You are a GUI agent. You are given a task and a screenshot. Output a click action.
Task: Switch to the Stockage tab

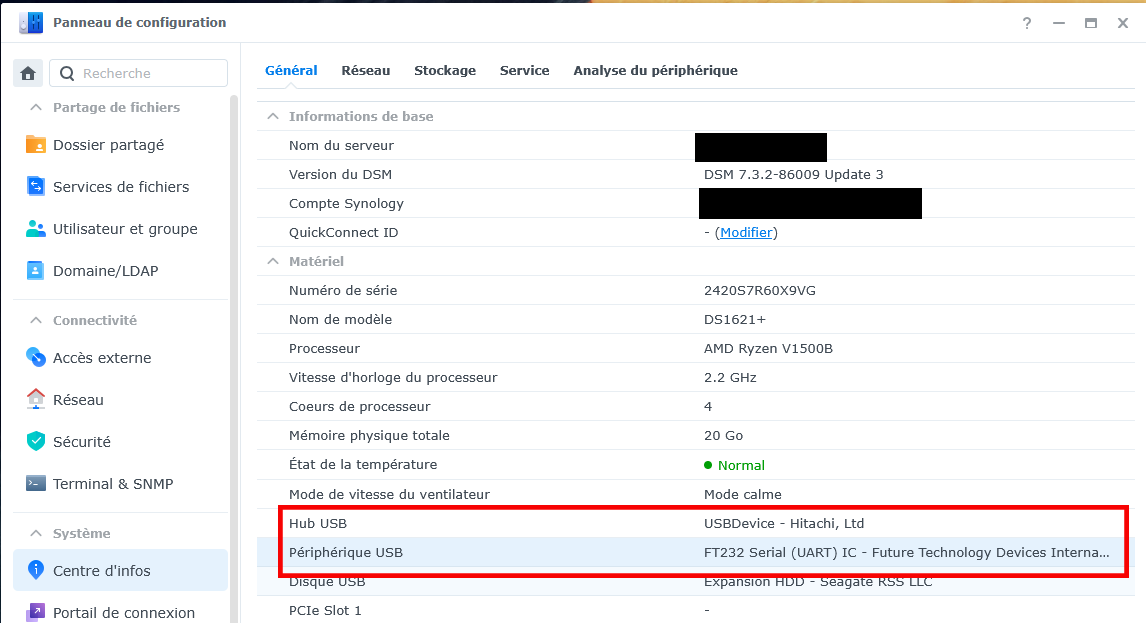click(x=444, y=70)
